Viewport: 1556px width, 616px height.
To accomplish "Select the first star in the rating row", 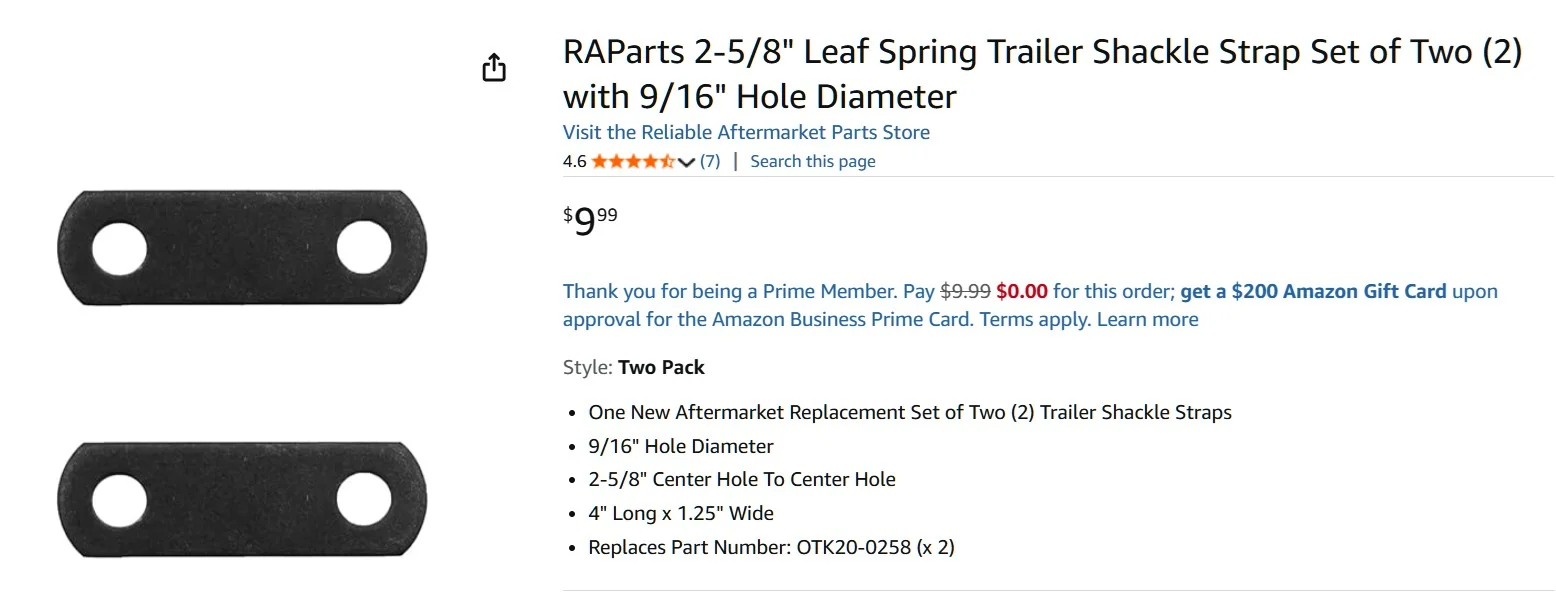I will (x=600, y=159).
